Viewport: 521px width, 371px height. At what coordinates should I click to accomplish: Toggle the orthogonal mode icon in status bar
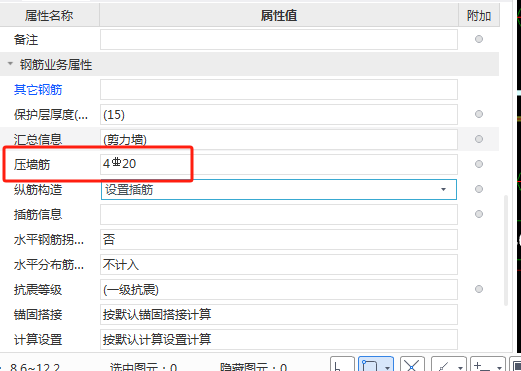(x=342, y=364)
